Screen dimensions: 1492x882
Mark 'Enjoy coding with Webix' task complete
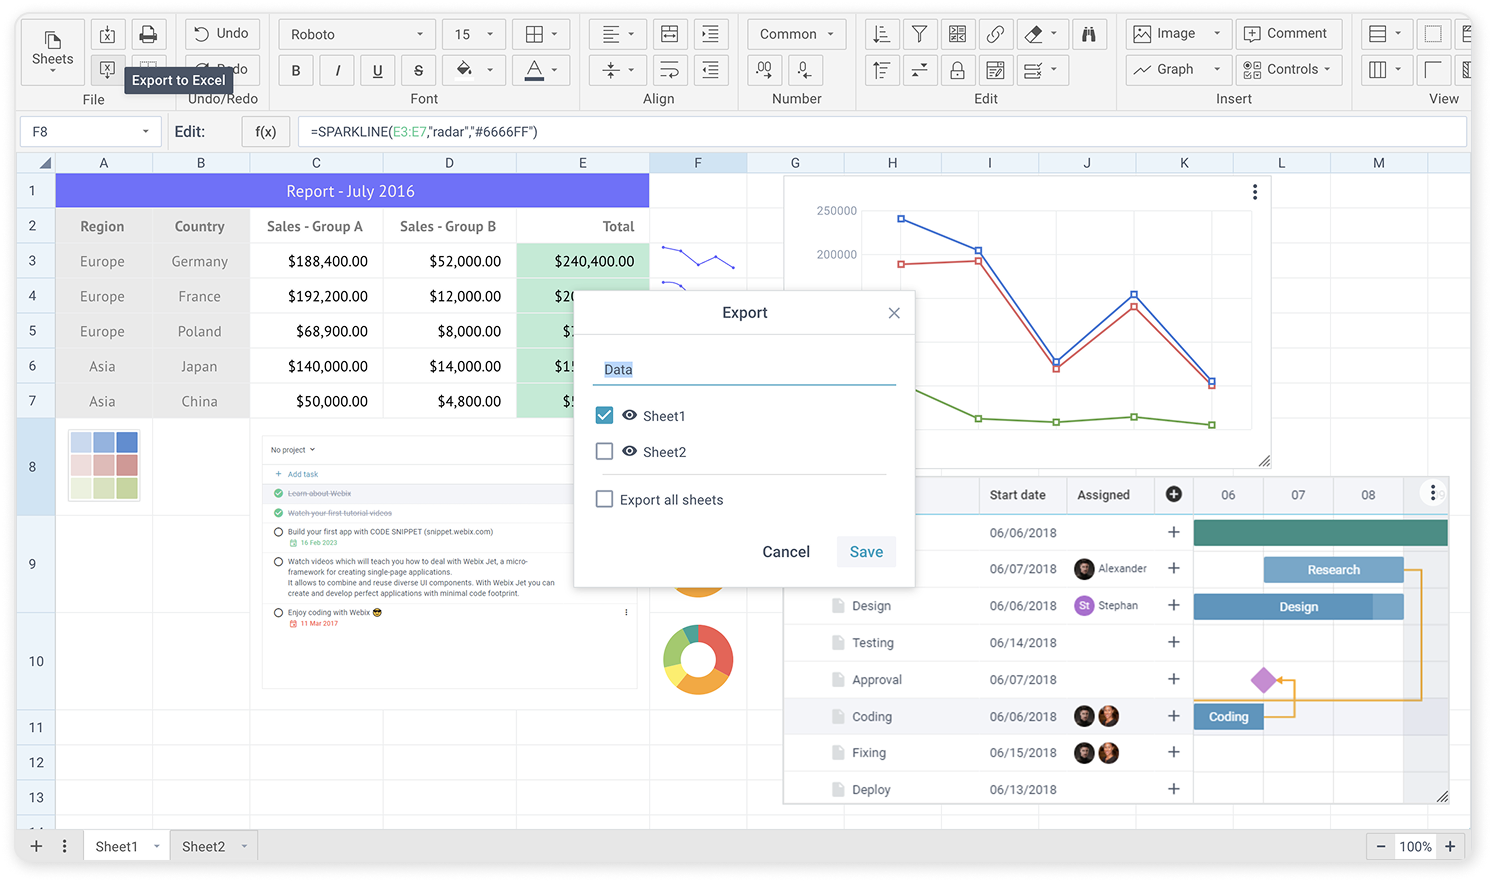click(x=278, y=613)
